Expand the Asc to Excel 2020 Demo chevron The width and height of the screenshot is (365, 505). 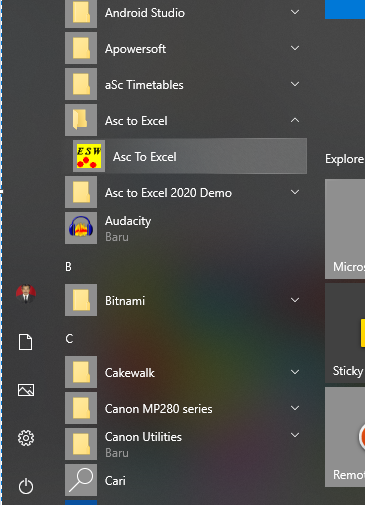tap(295, 192)
